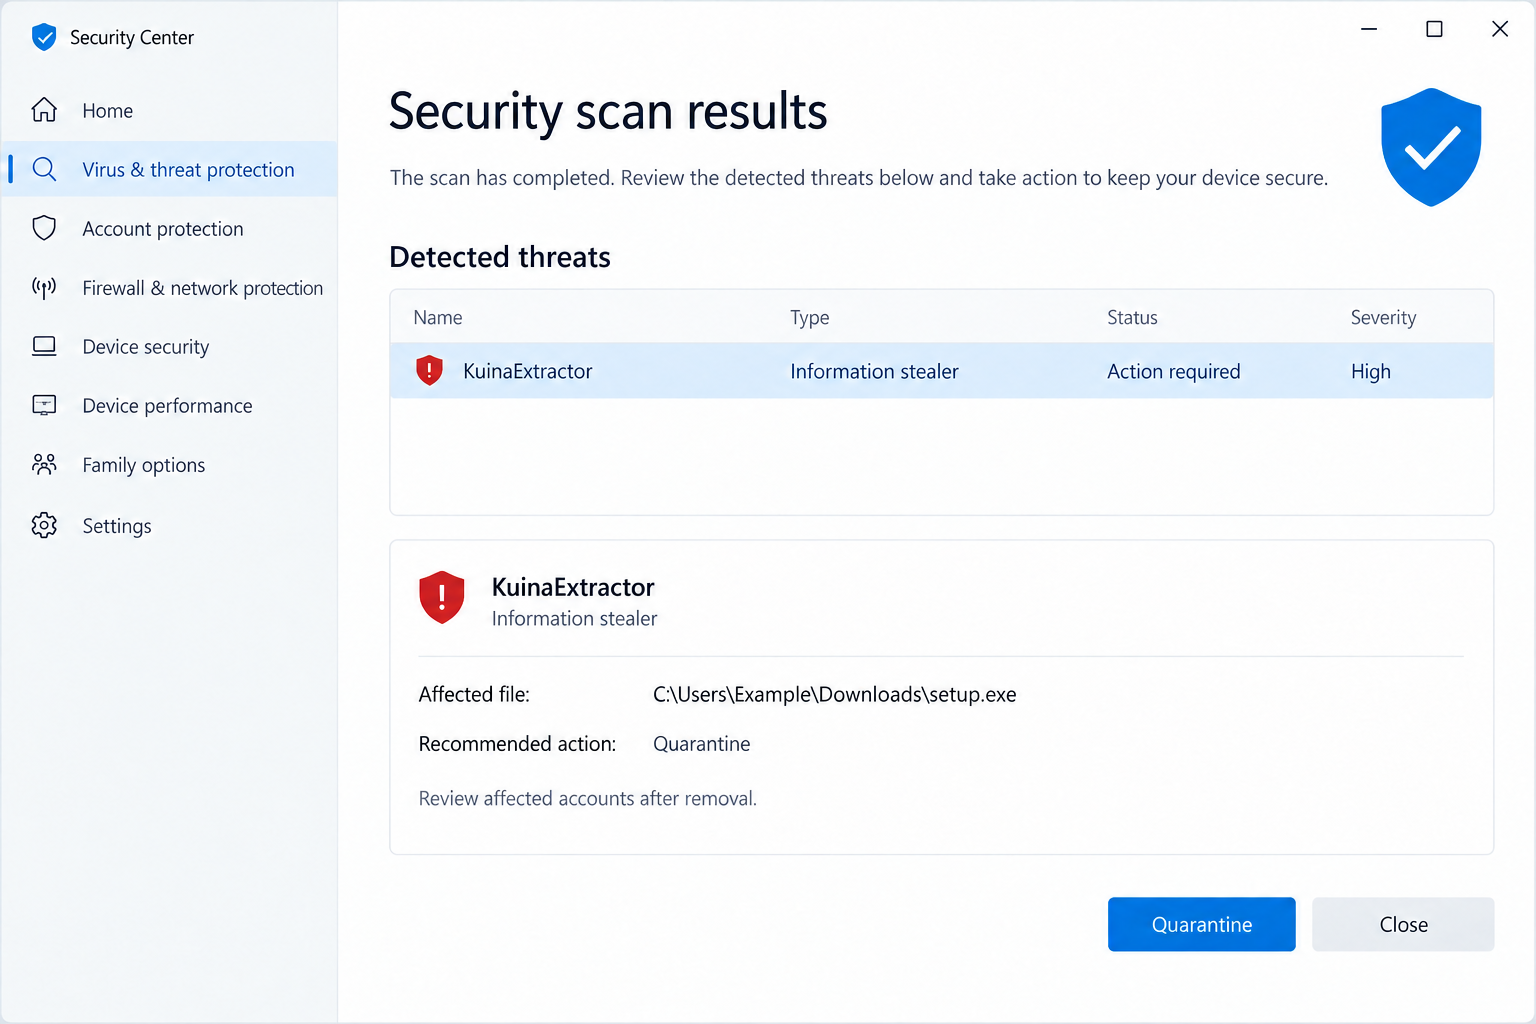
Task: Sort threats by Name column header
Action: click(x=438, y=317)
